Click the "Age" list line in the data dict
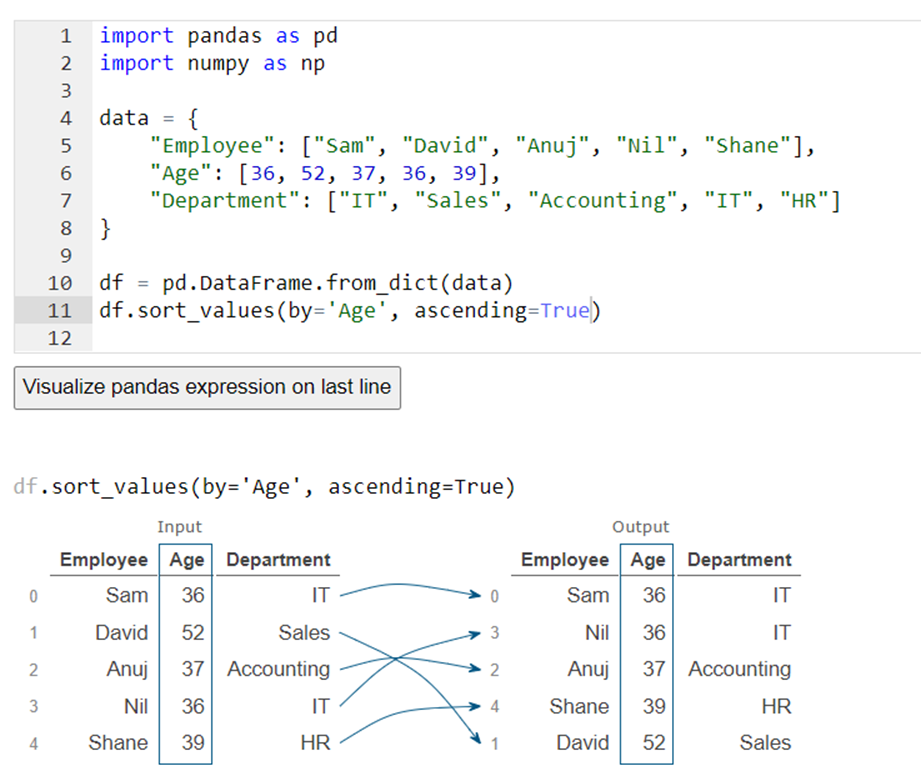The image size is (921, 766). click(323, 173)
